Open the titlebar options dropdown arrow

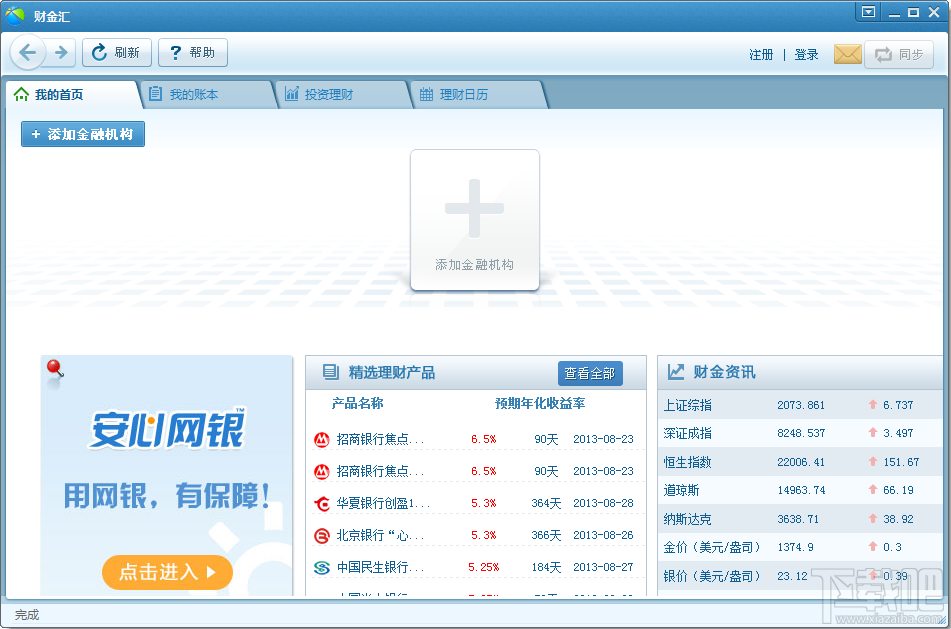point(868,11)
